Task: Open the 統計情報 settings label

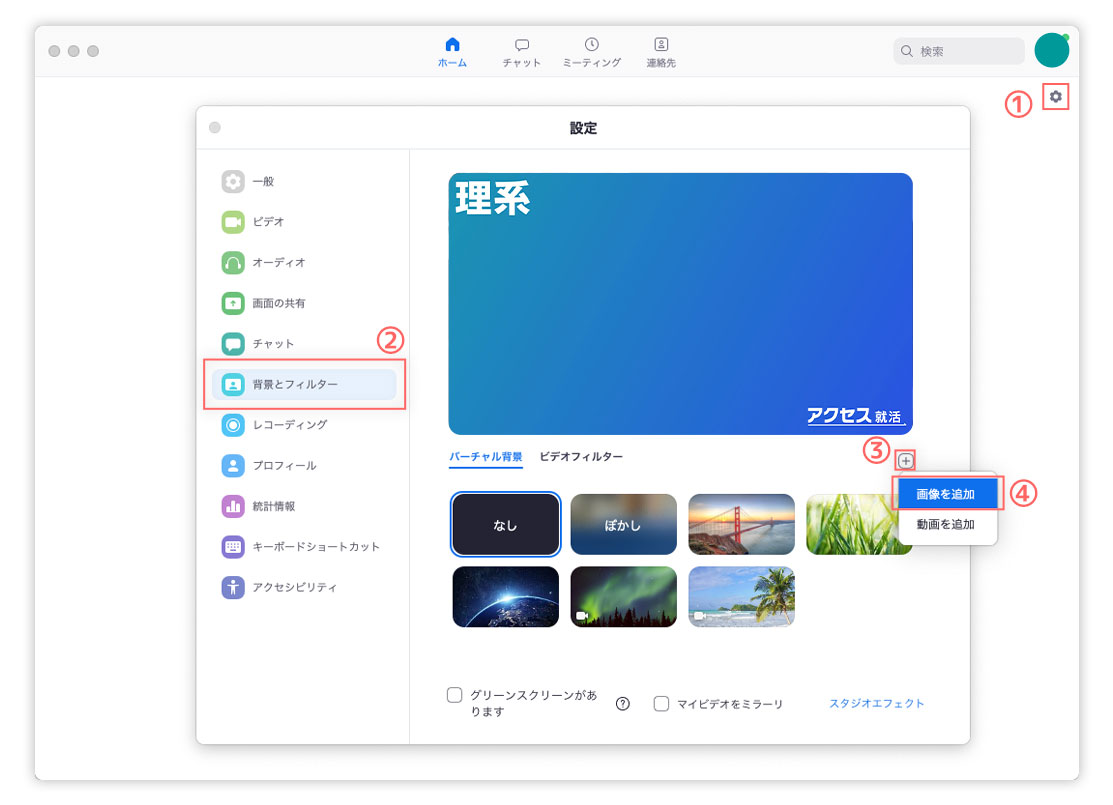Action: [x=274, y=506]
